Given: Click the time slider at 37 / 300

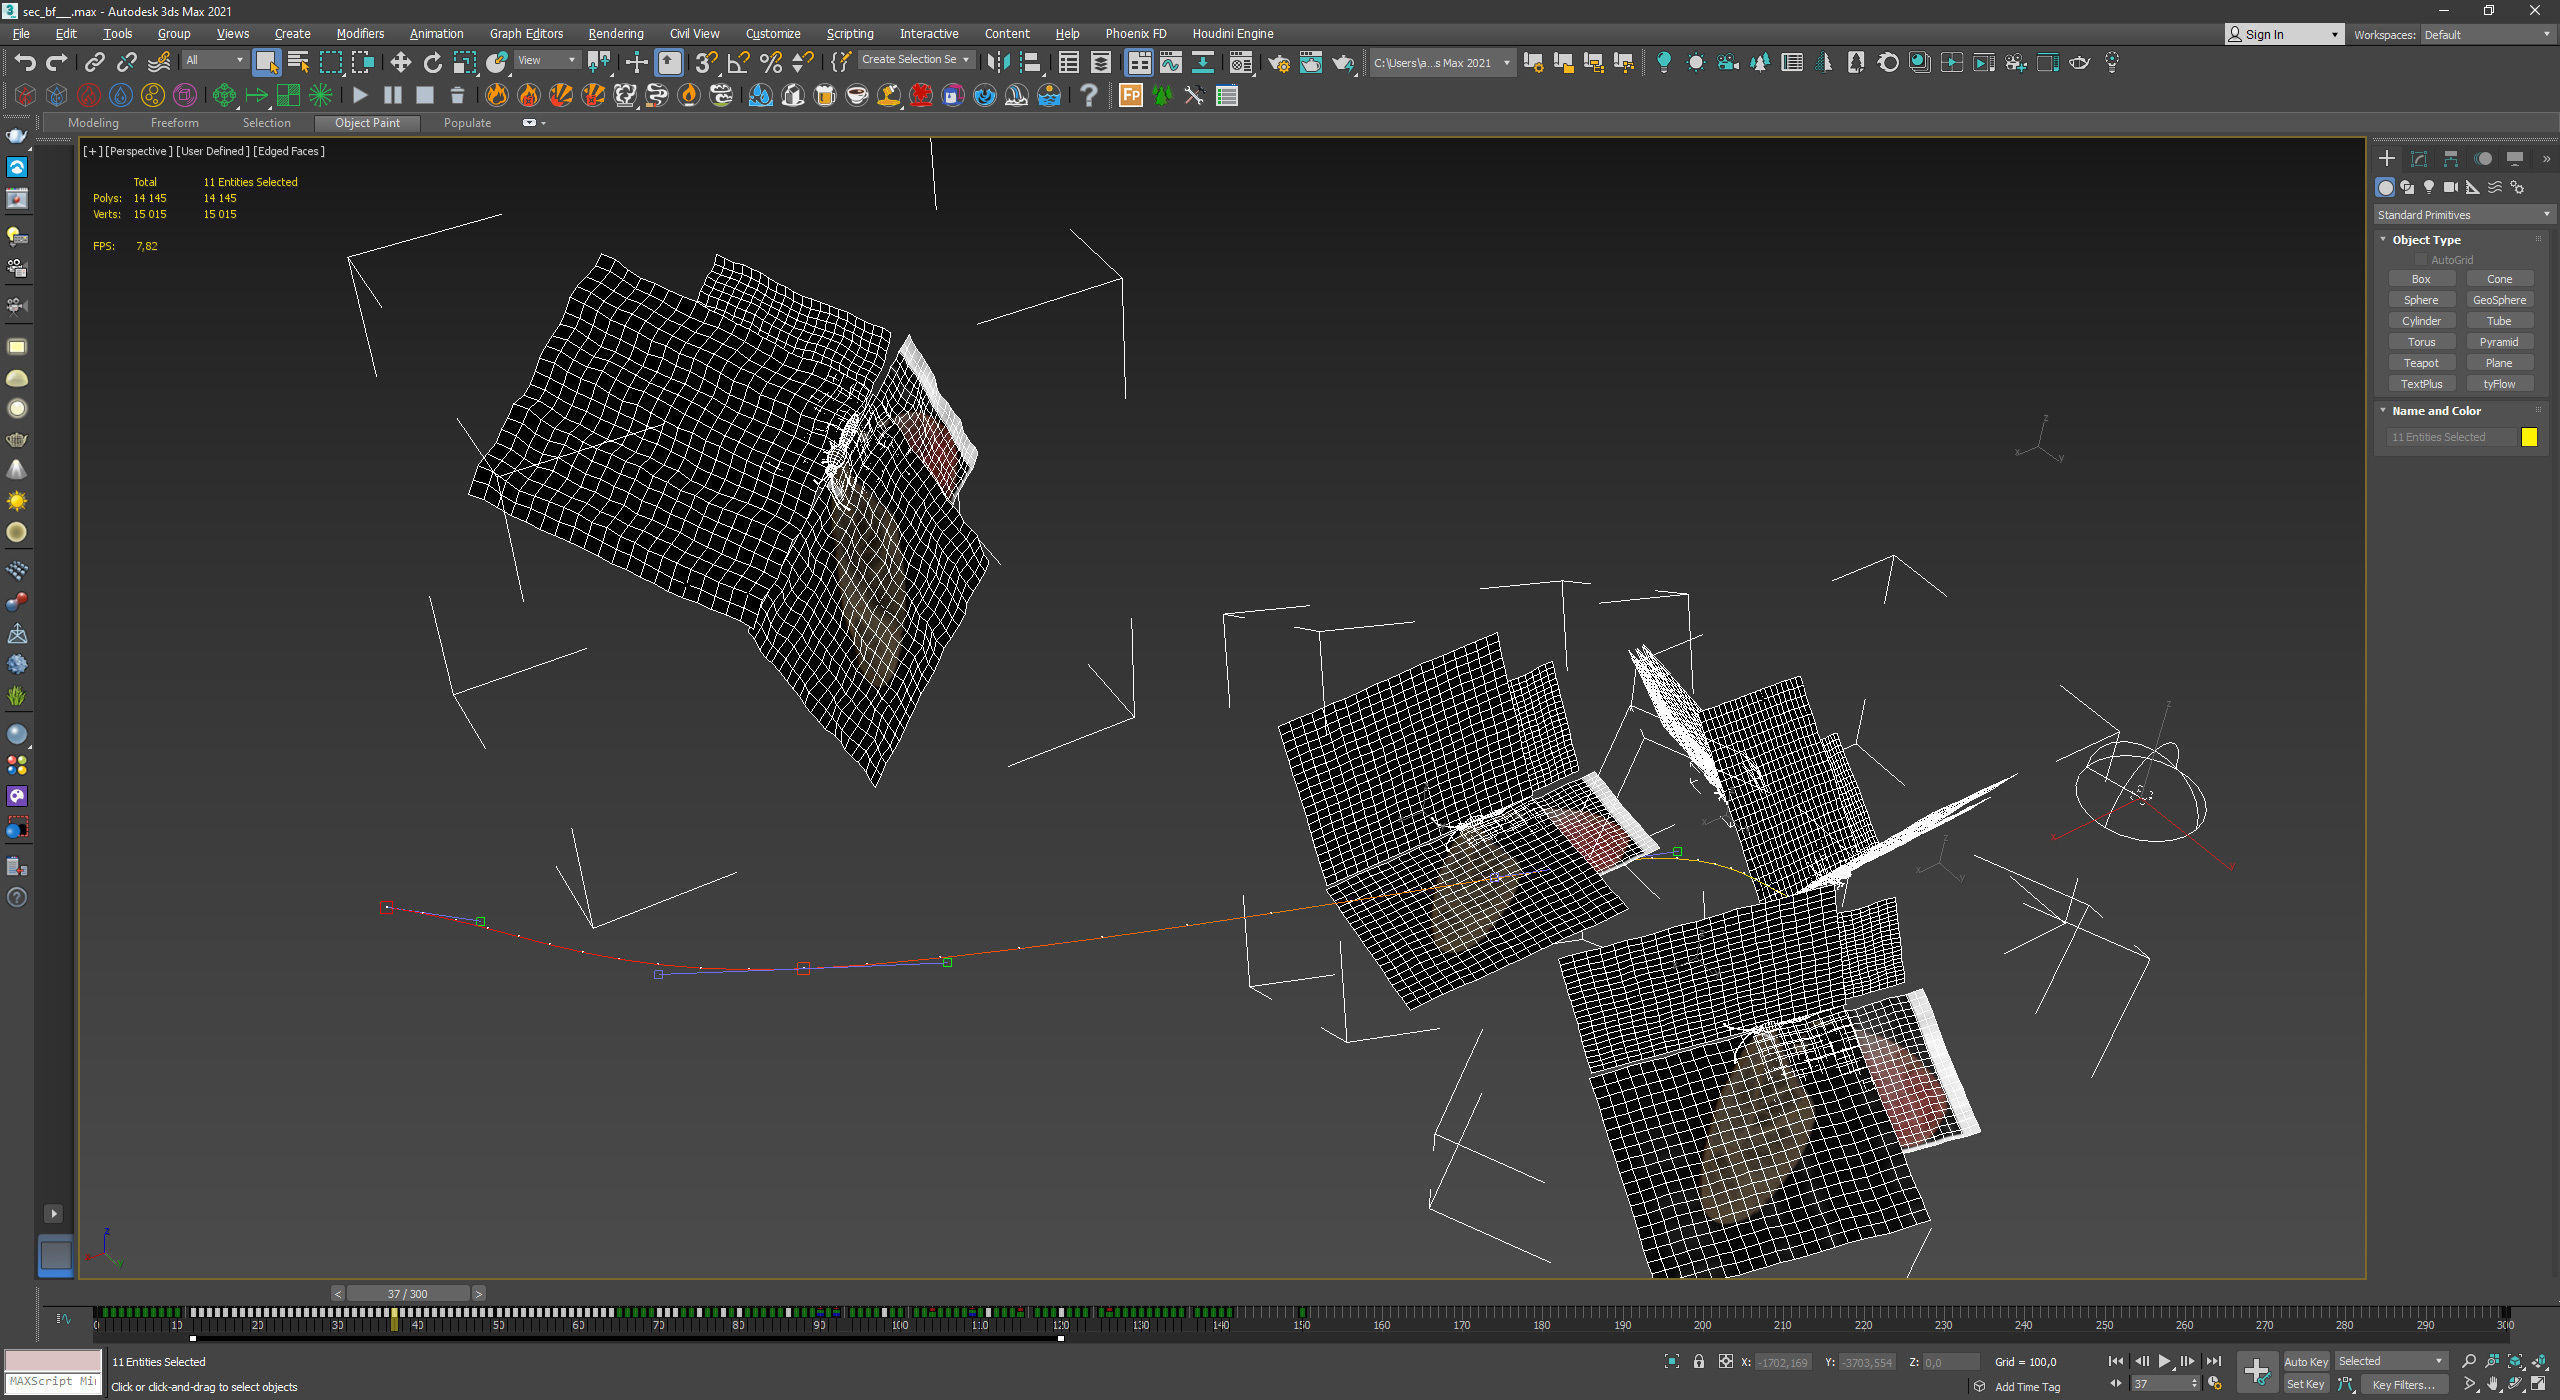Looking at the screenshot, I should pyautogui.click(x=408, y=1294).
